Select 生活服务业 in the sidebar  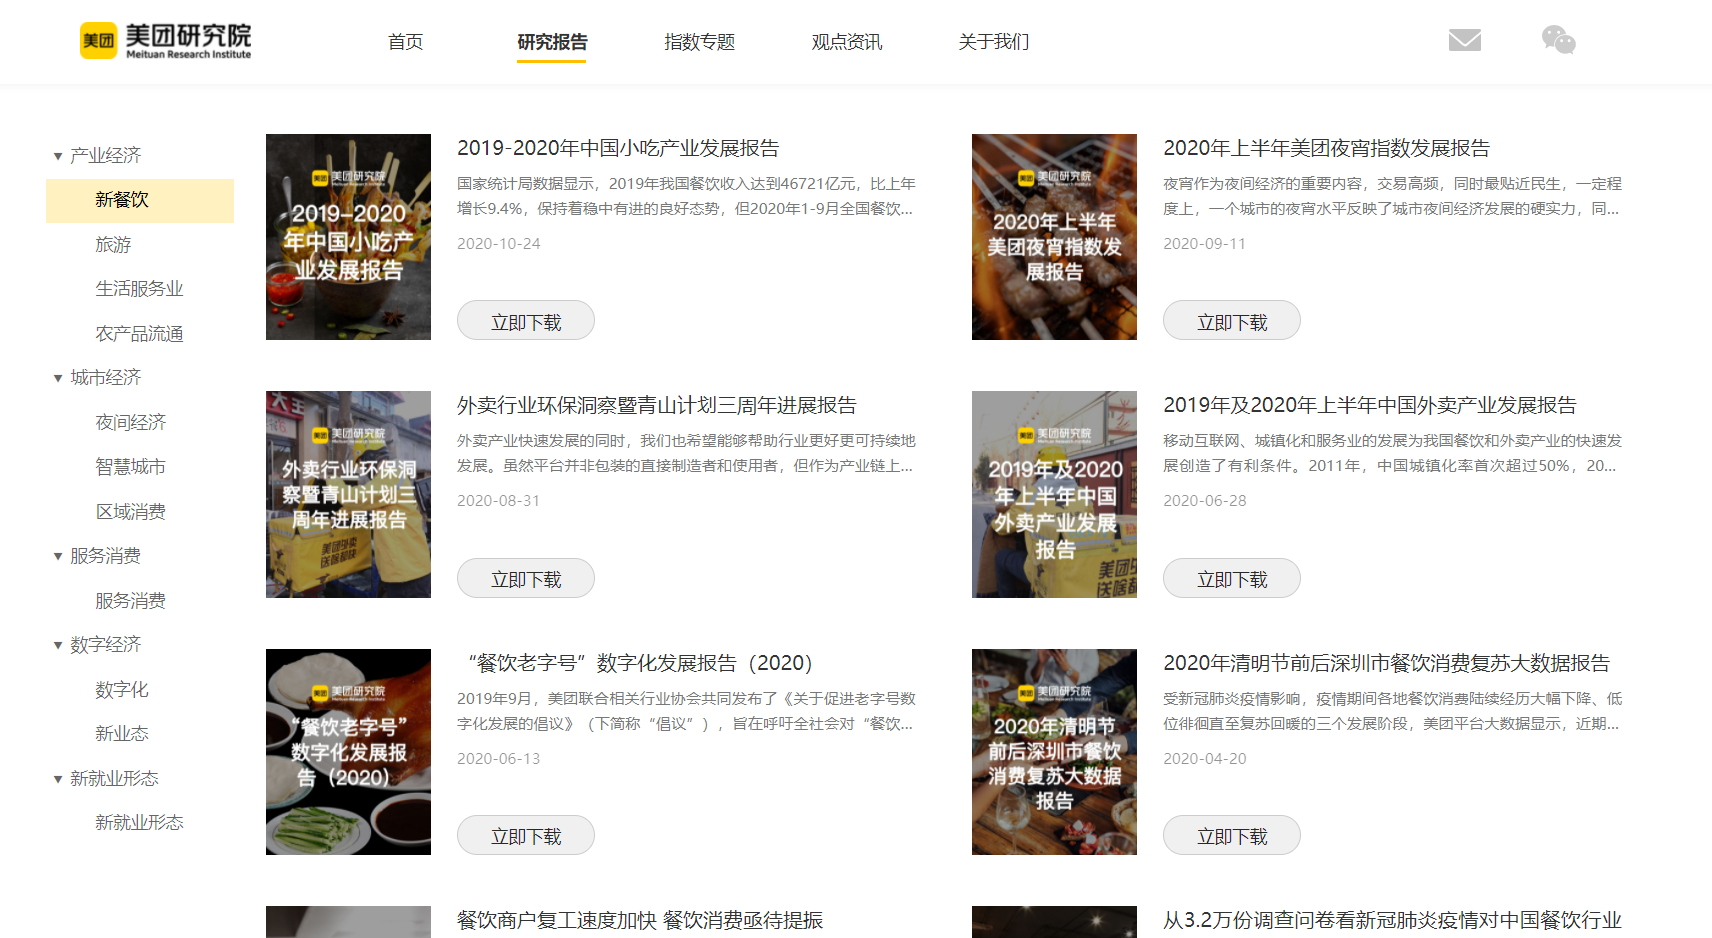[x=139, y=289]
